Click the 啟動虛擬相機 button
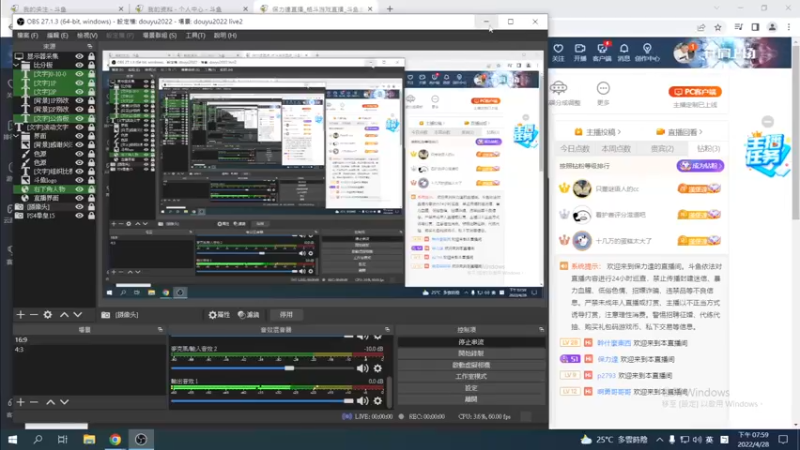The width and height of the screenshot is (800, 450). [471, 365]
